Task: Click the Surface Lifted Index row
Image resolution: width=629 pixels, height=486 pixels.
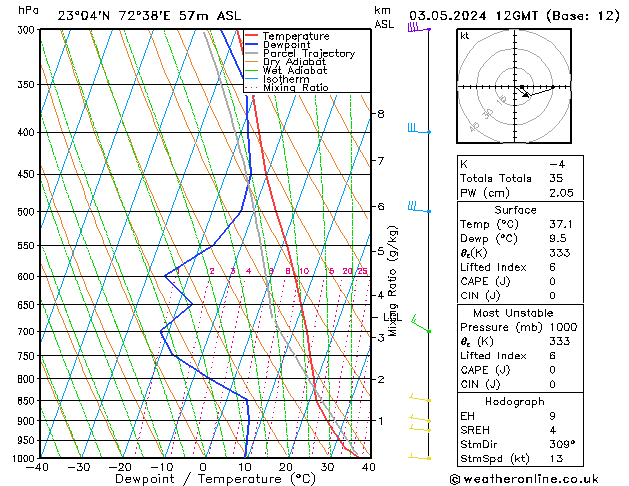Action: click(520, 267)
